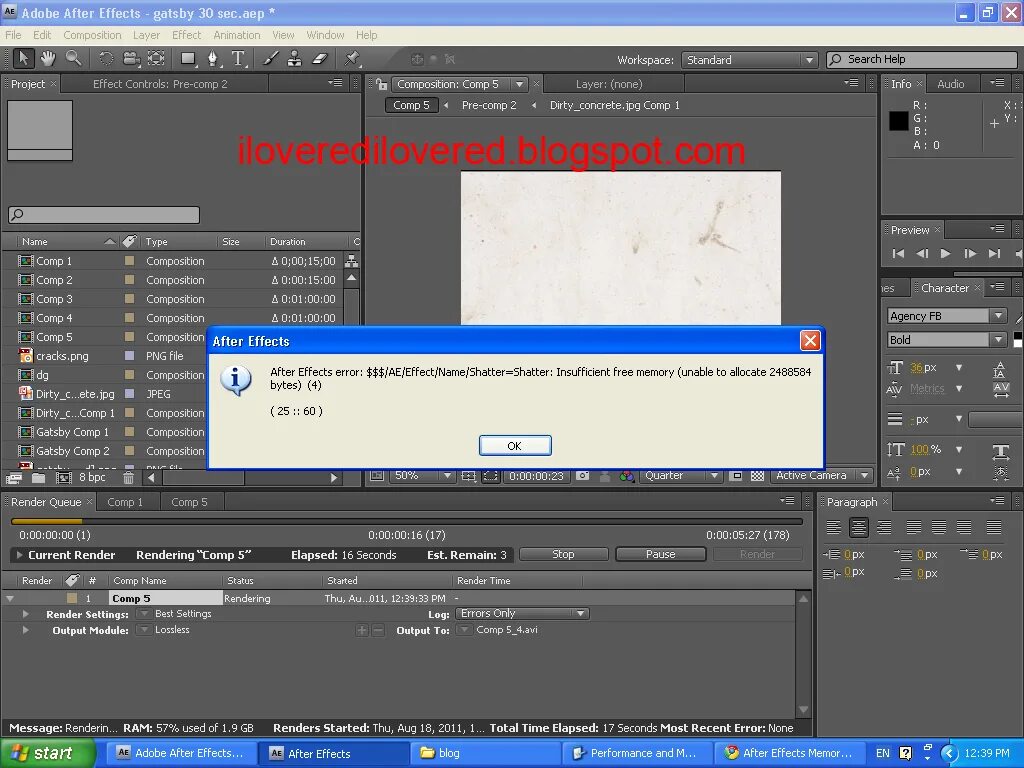Select the Unified Camera tool
The image size is (1024, 768).
[x=131, y=59]
